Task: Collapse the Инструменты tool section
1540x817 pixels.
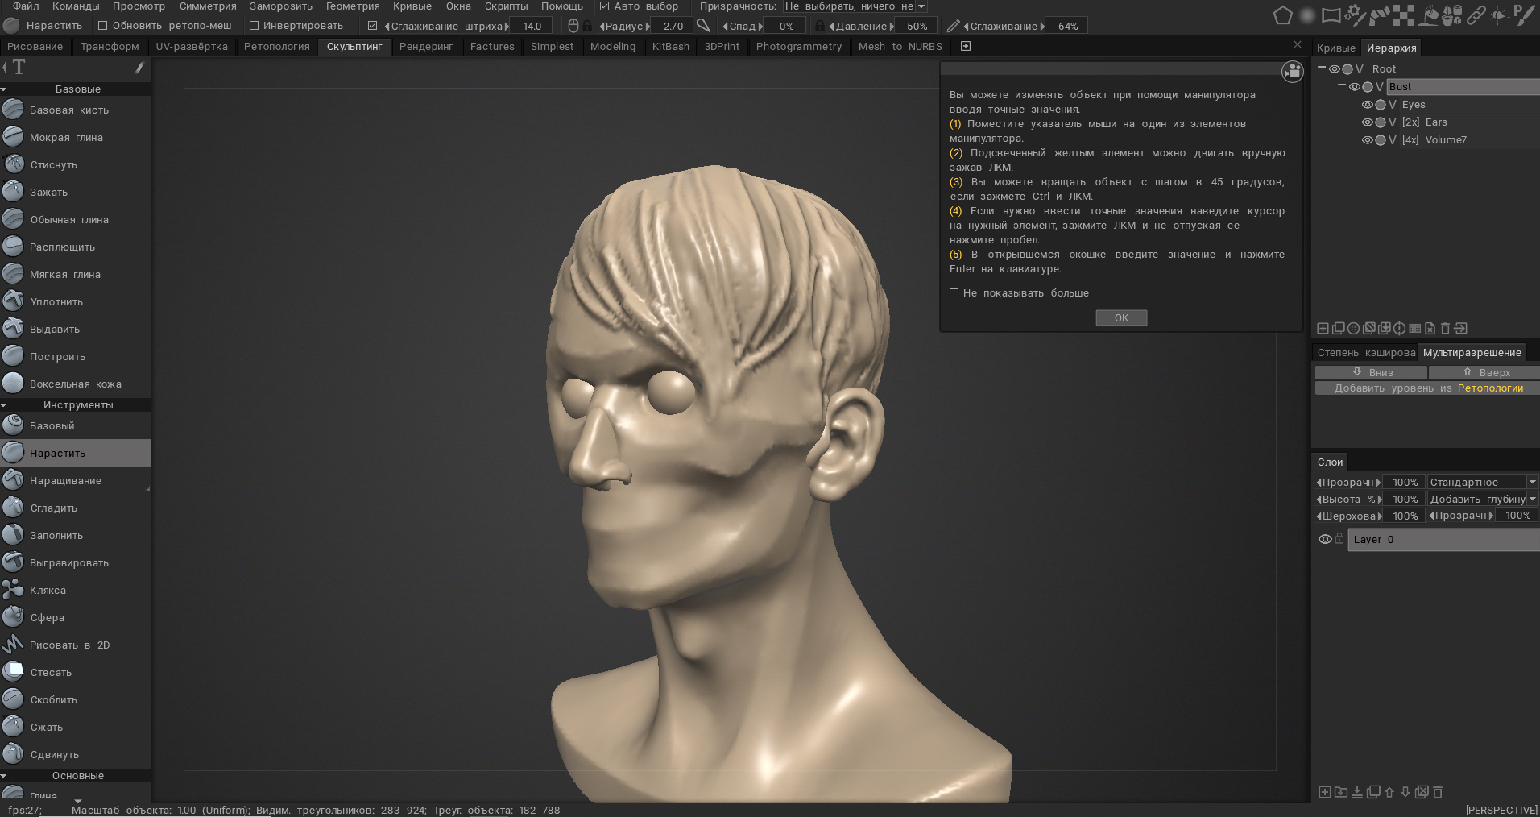Action: tap(5, 405)
